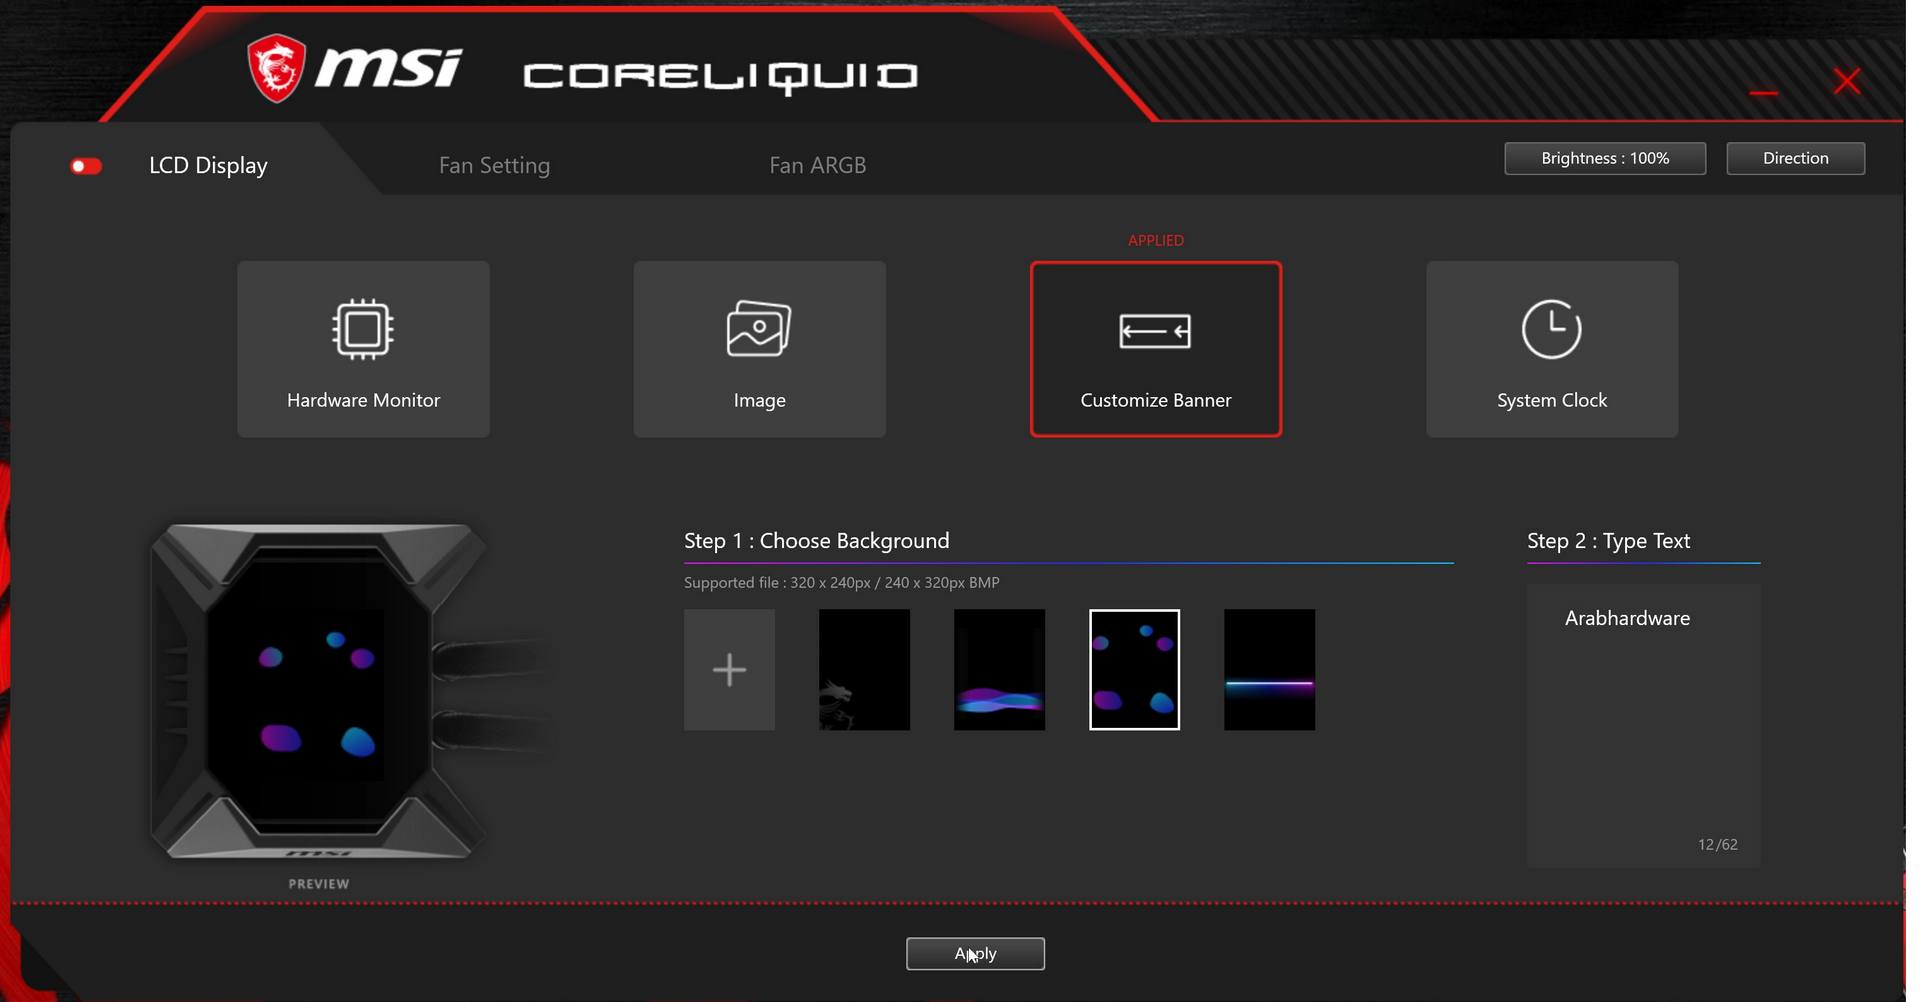Viewport: 1920px width, 1002px height.
Task: Select the neon line background thumbnail
Action: click(x=1269, y=669)
